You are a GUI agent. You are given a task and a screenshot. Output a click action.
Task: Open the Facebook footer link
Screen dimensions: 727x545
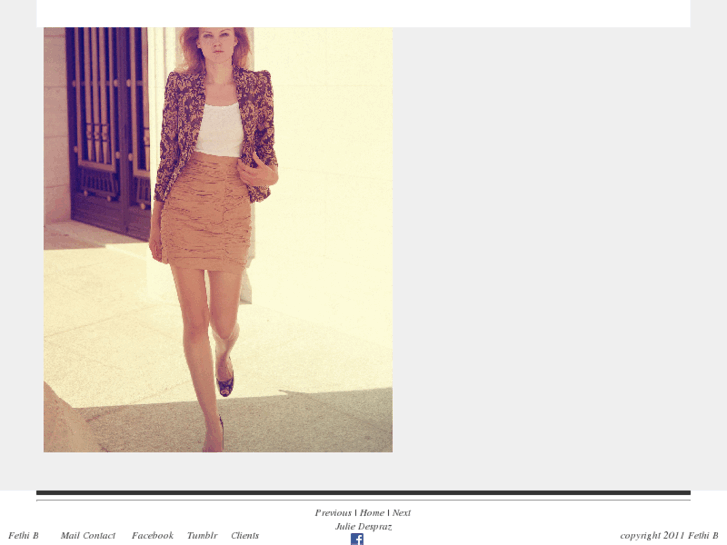(x=153, y=535)
